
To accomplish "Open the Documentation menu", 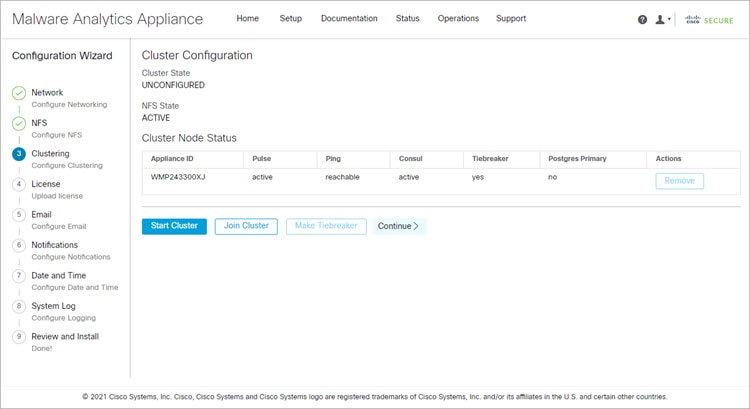I will (x=349, y=19).
